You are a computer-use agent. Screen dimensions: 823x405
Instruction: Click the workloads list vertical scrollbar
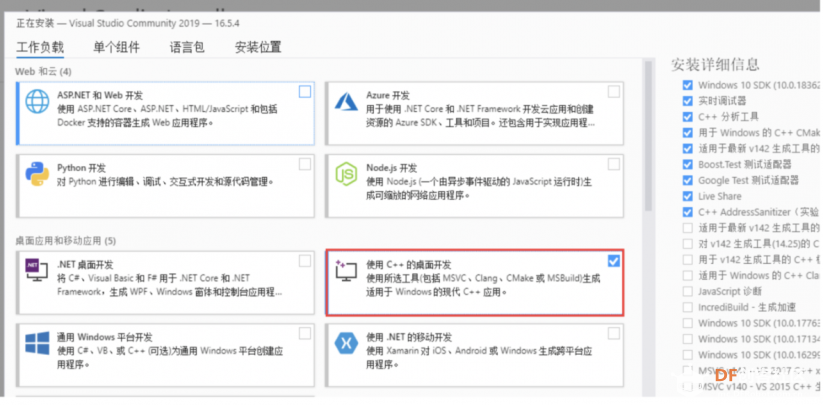pyautogui.click(x=648, y=136)
